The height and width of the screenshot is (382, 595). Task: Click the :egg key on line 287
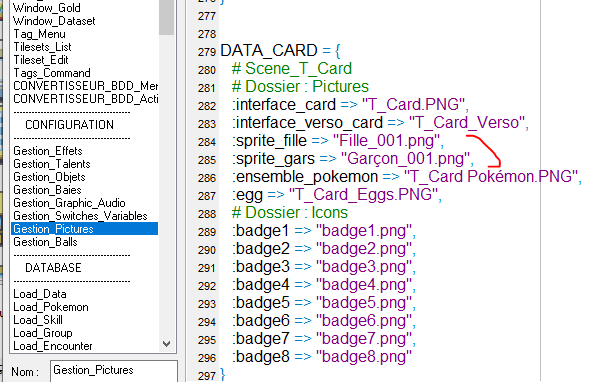247,195
